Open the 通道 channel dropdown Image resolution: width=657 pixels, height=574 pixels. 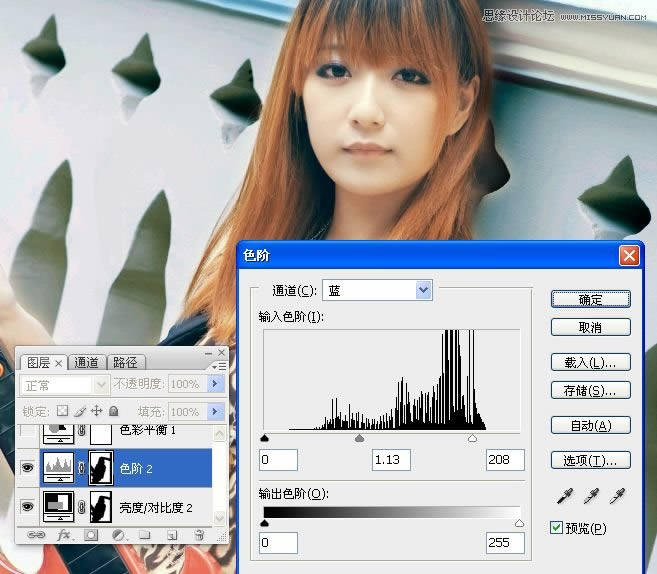[x=423, y=290]
